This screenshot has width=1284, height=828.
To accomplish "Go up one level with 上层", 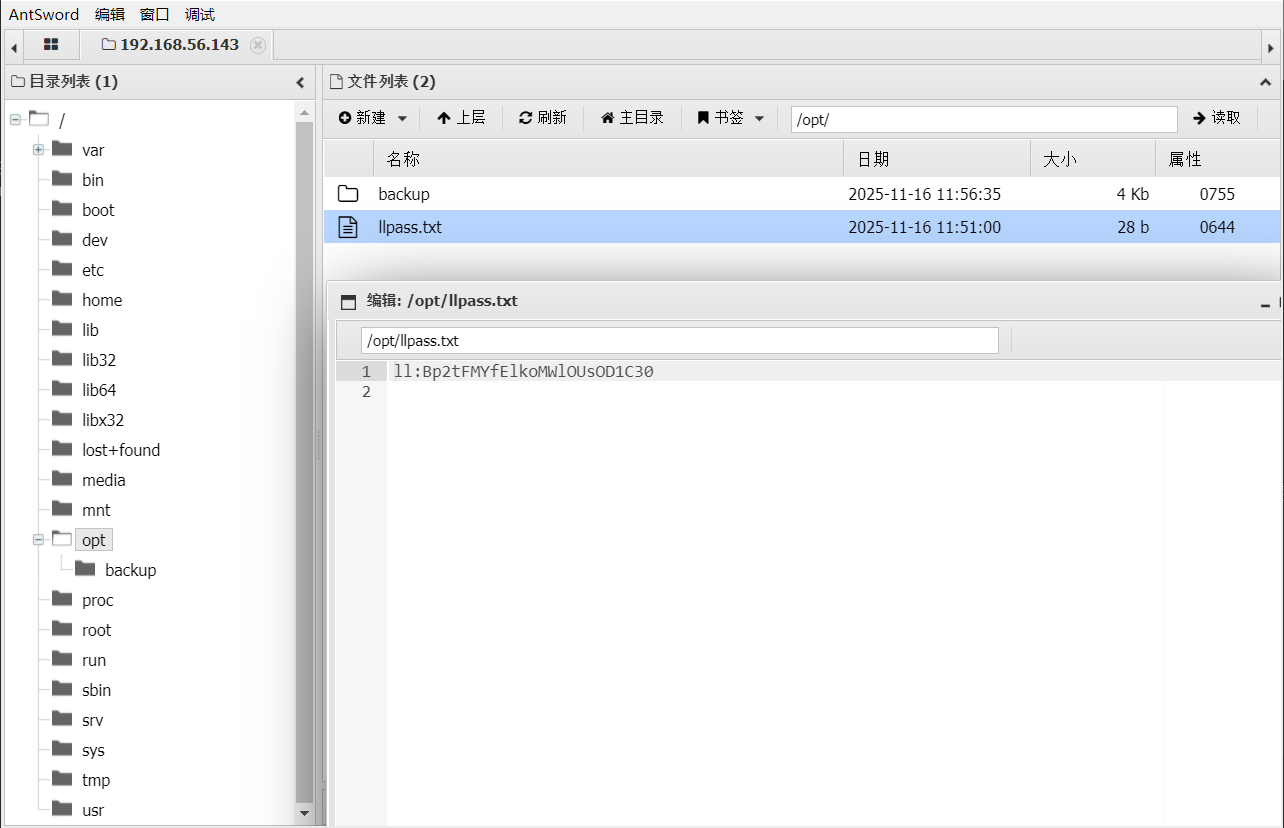I will pyautogui.click(x=461, y=118).
